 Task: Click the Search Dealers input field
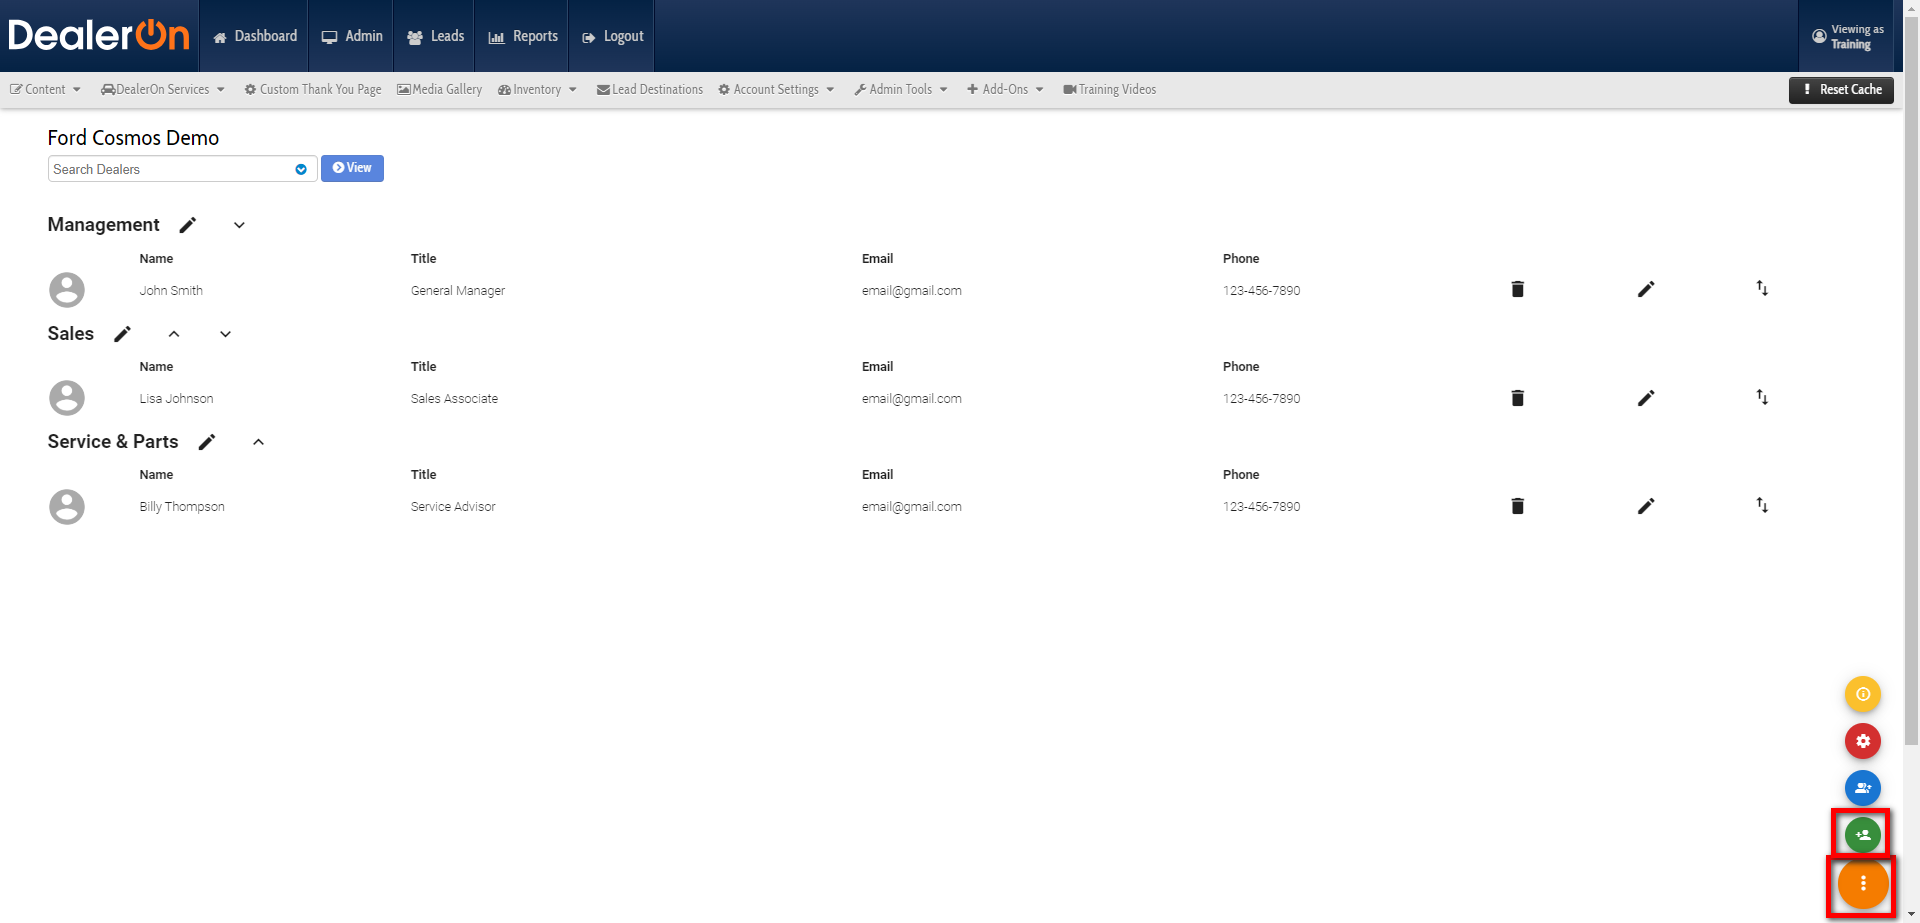(x=170, y=169)
